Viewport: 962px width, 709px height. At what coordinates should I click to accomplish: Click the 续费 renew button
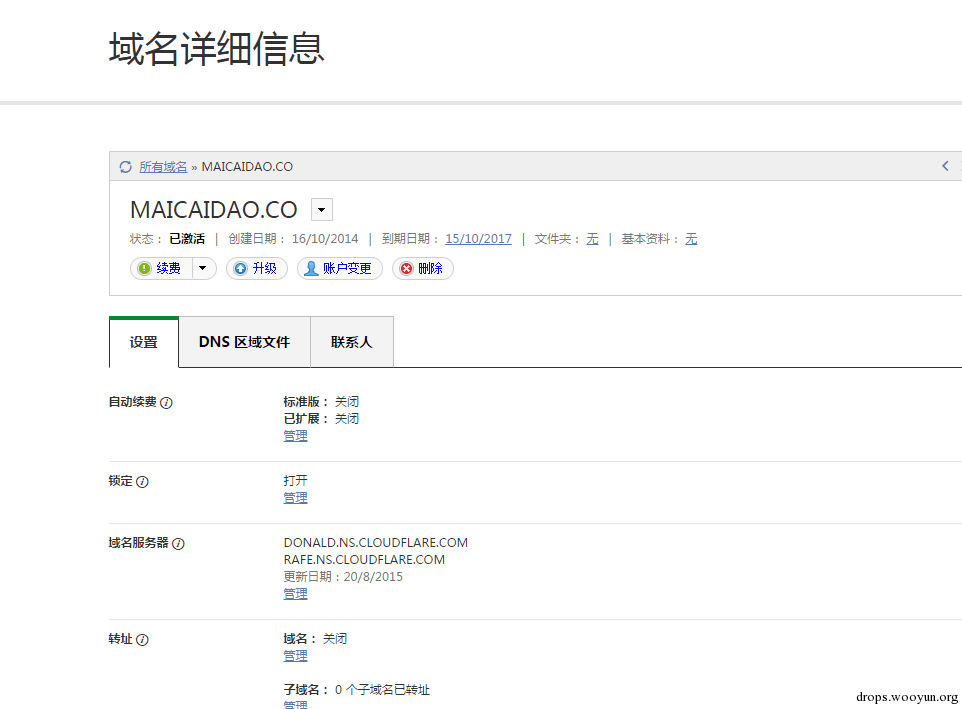point(161,269)
